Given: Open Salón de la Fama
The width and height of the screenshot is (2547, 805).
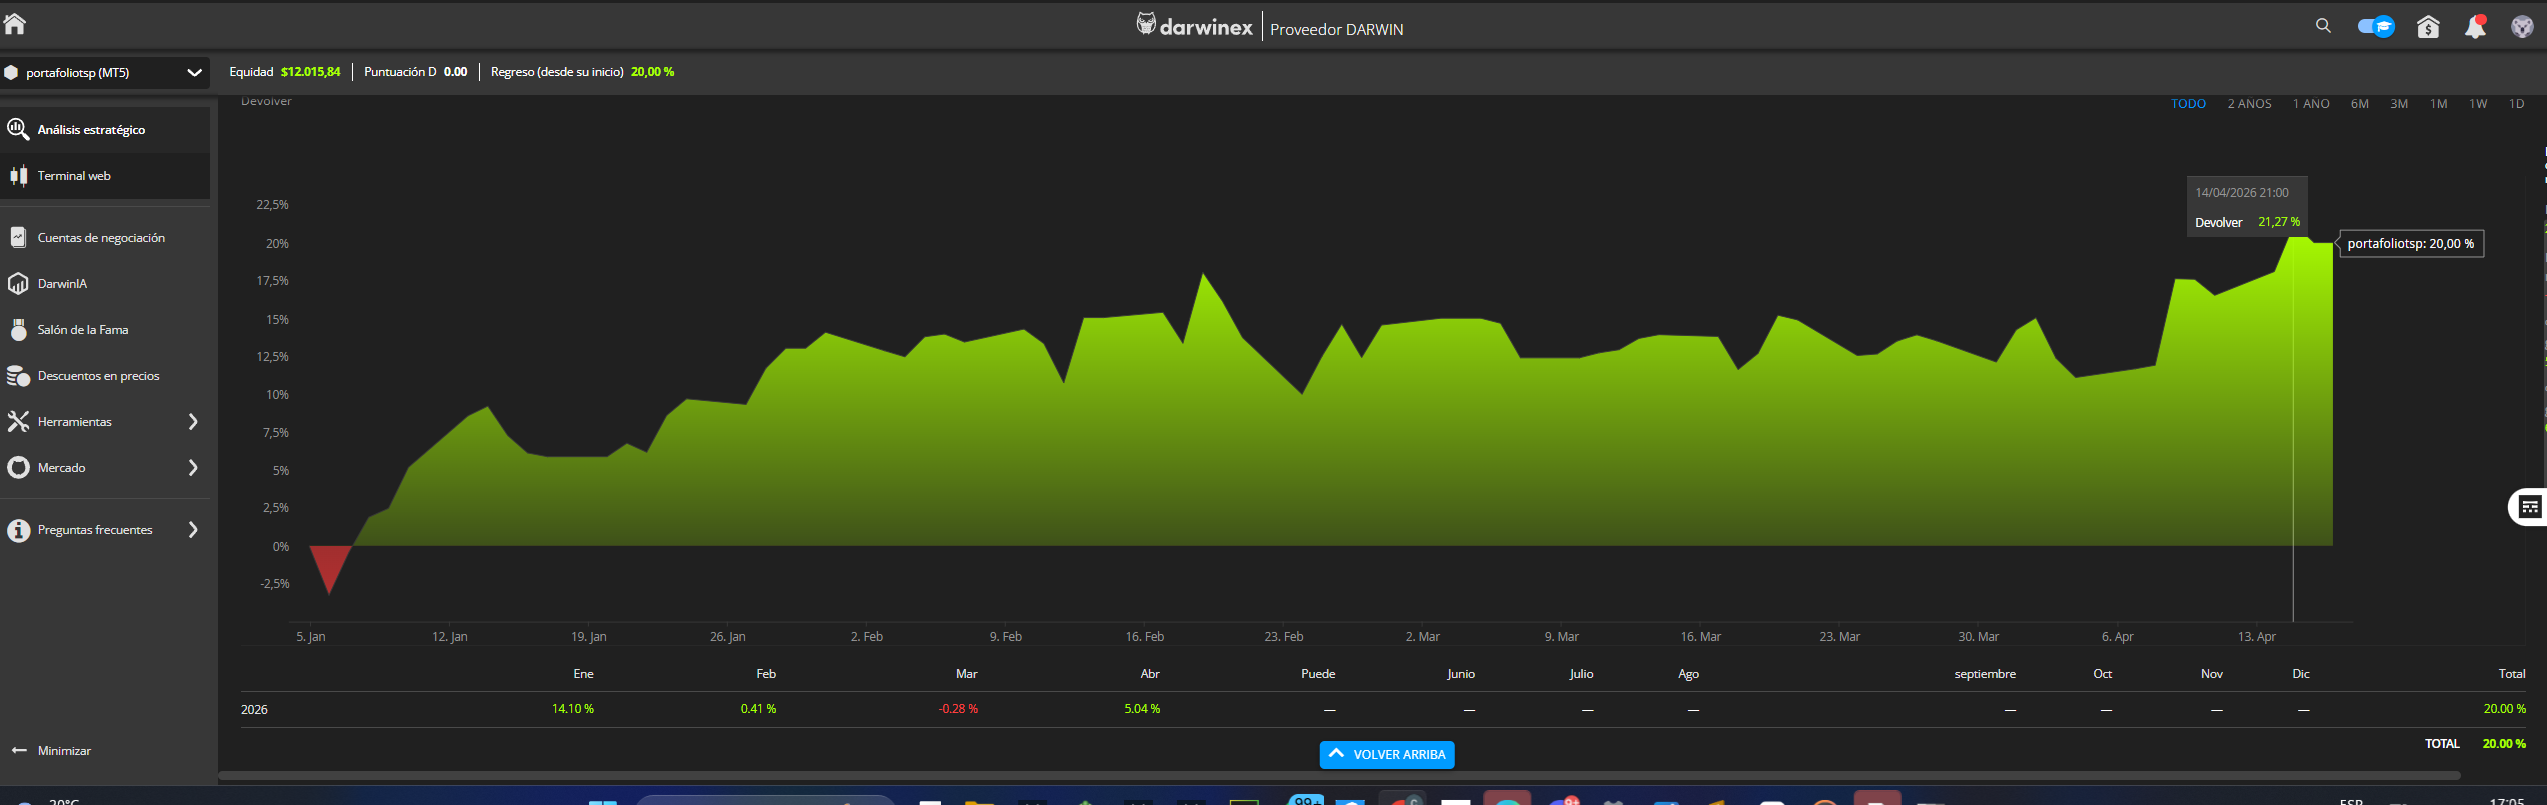Looking at the screenshot, I should click(83, 330).
